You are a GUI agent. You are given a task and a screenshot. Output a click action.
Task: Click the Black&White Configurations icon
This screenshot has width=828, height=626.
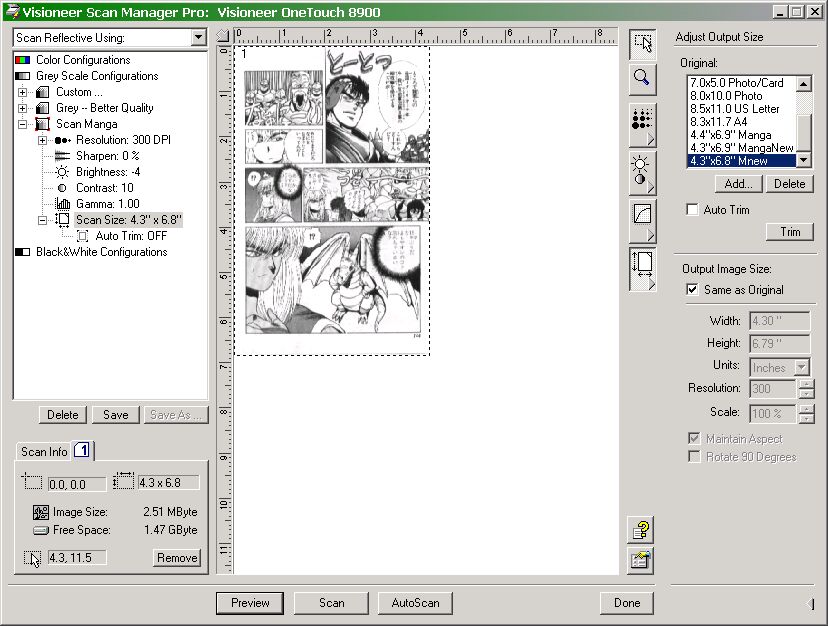23,252
